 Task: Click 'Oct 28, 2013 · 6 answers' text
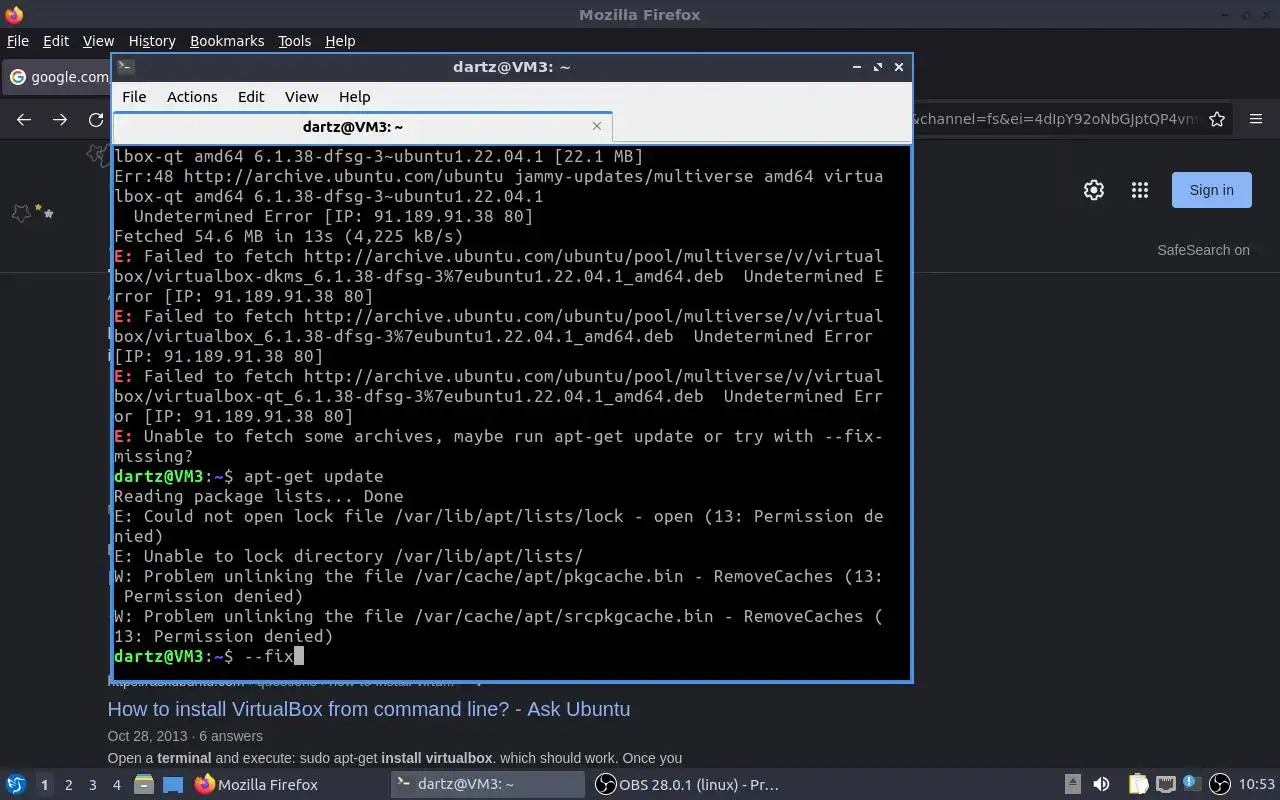tap(185, 736)
